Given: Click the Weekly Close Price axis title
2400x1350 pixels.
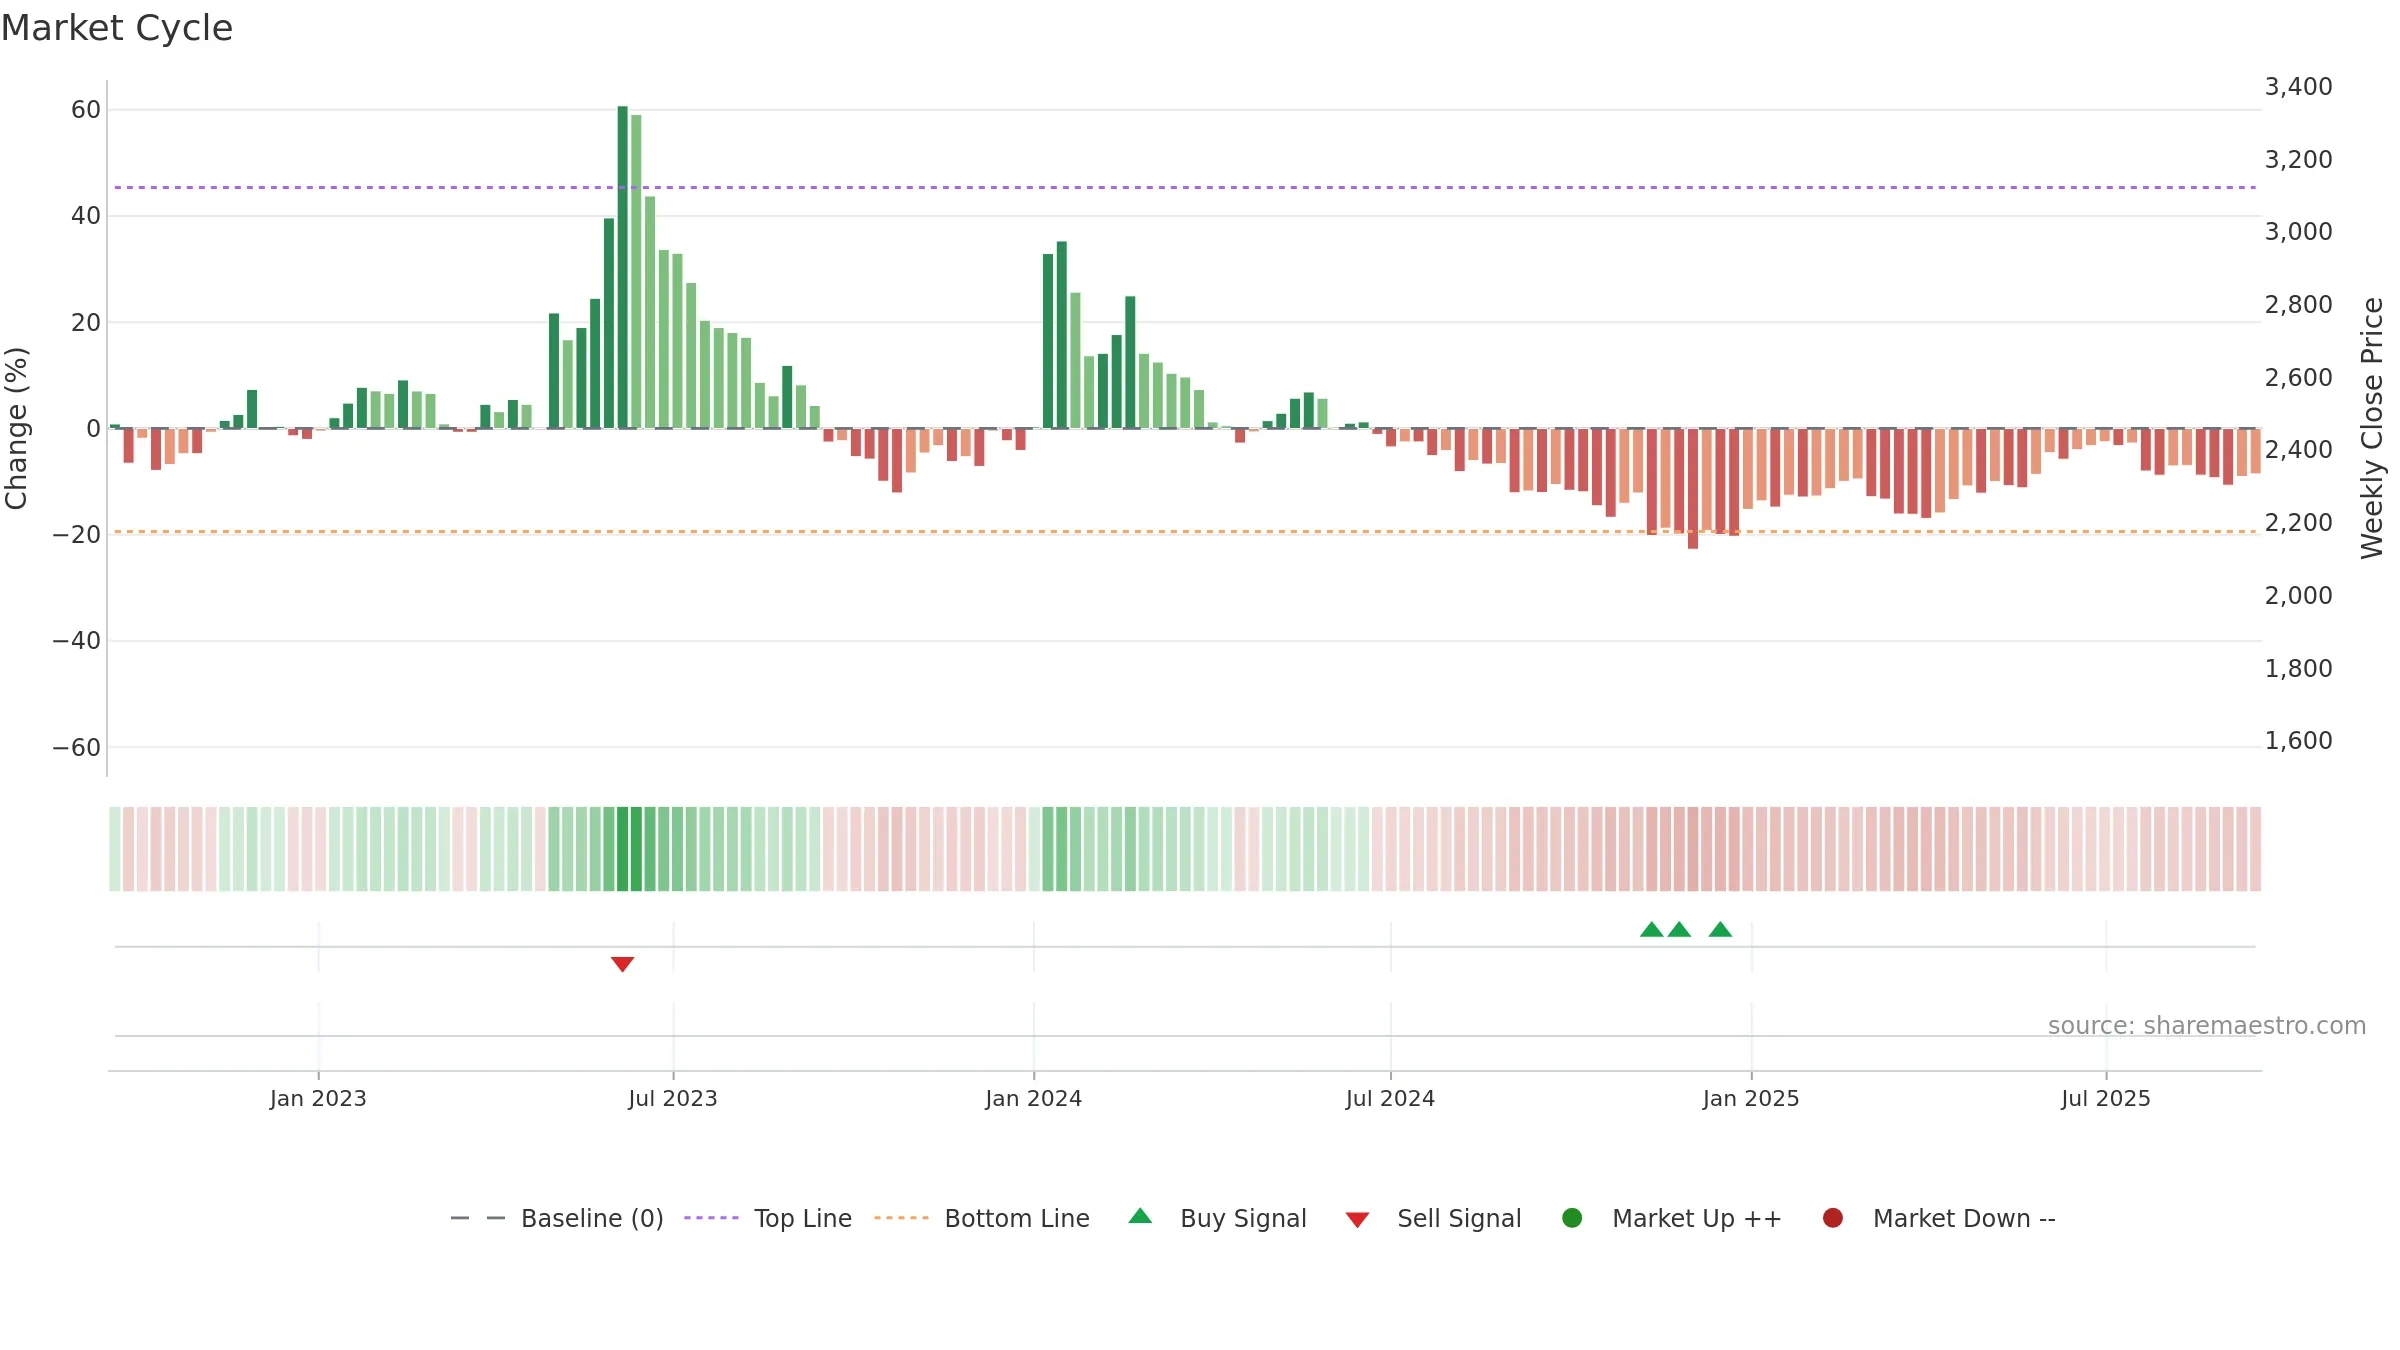Looking at the screenshot, I should 2372,428.
